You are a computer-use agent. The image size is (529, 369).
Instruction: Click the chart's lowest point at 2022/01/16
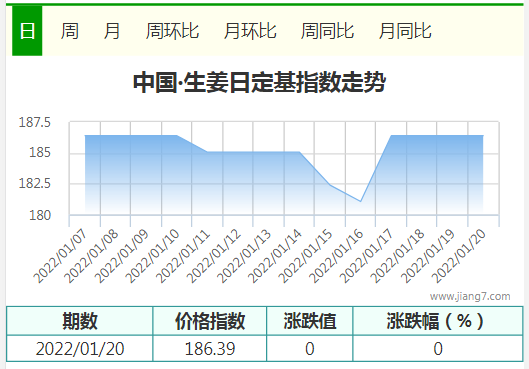coord(361,201)
